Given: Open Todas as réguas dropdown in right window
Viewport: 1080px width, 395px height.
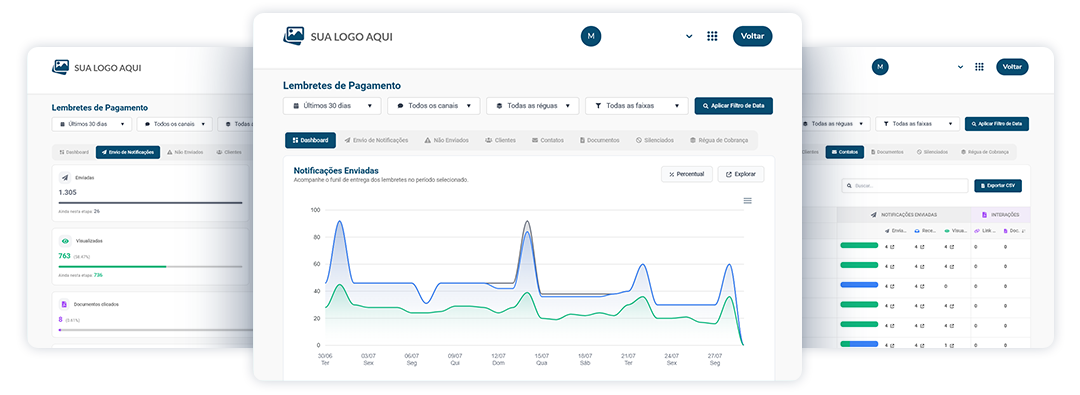Looking at the screenshot, I should pos(835,124).
